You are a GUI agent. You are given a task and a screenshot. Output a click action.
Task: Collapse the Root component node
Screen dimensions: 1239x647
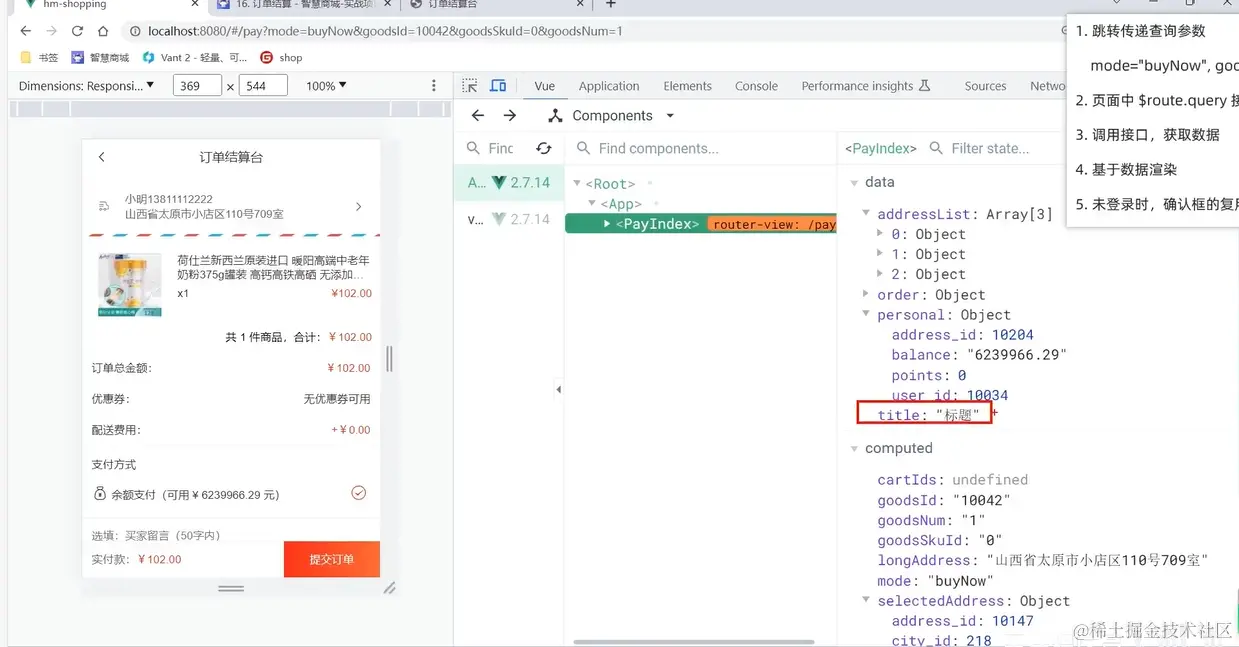coord(577,184)
